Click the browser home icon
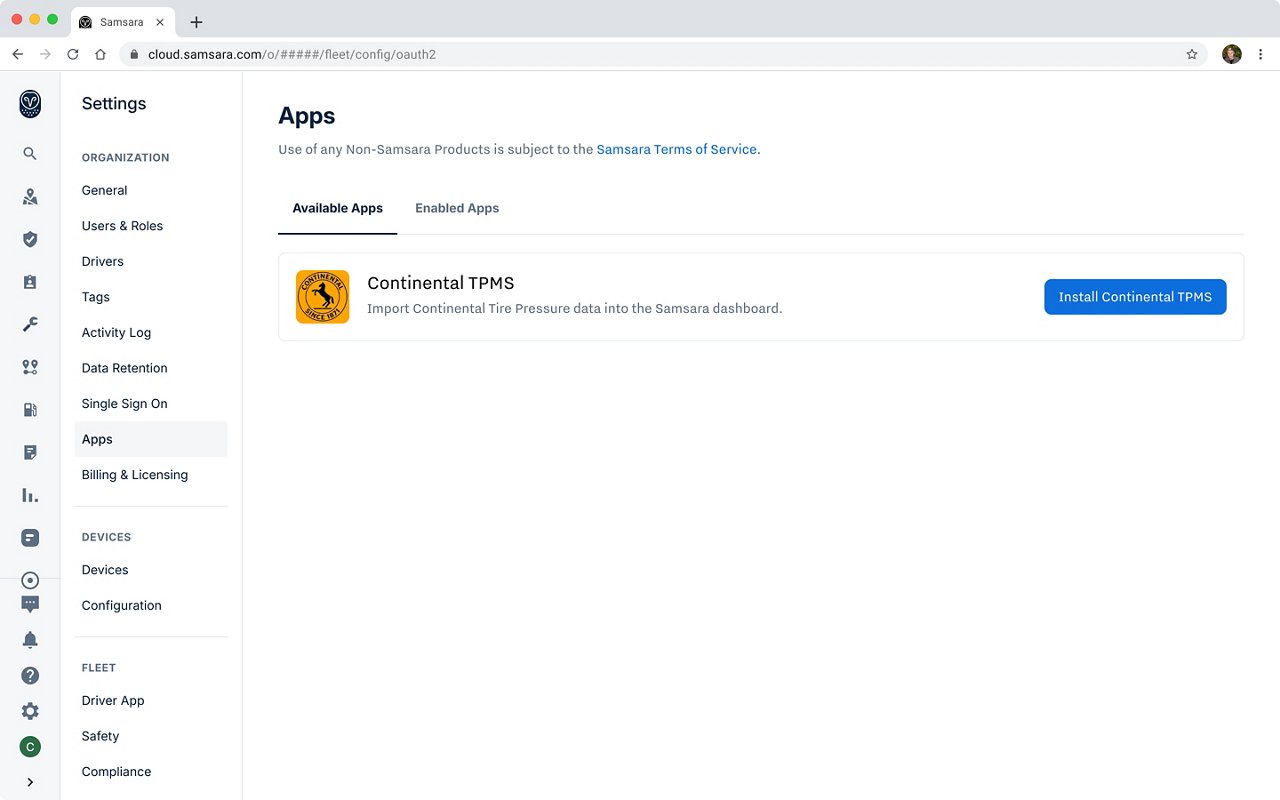The width and height of the screenshot is (1280, 800). (x=100, y=54)
